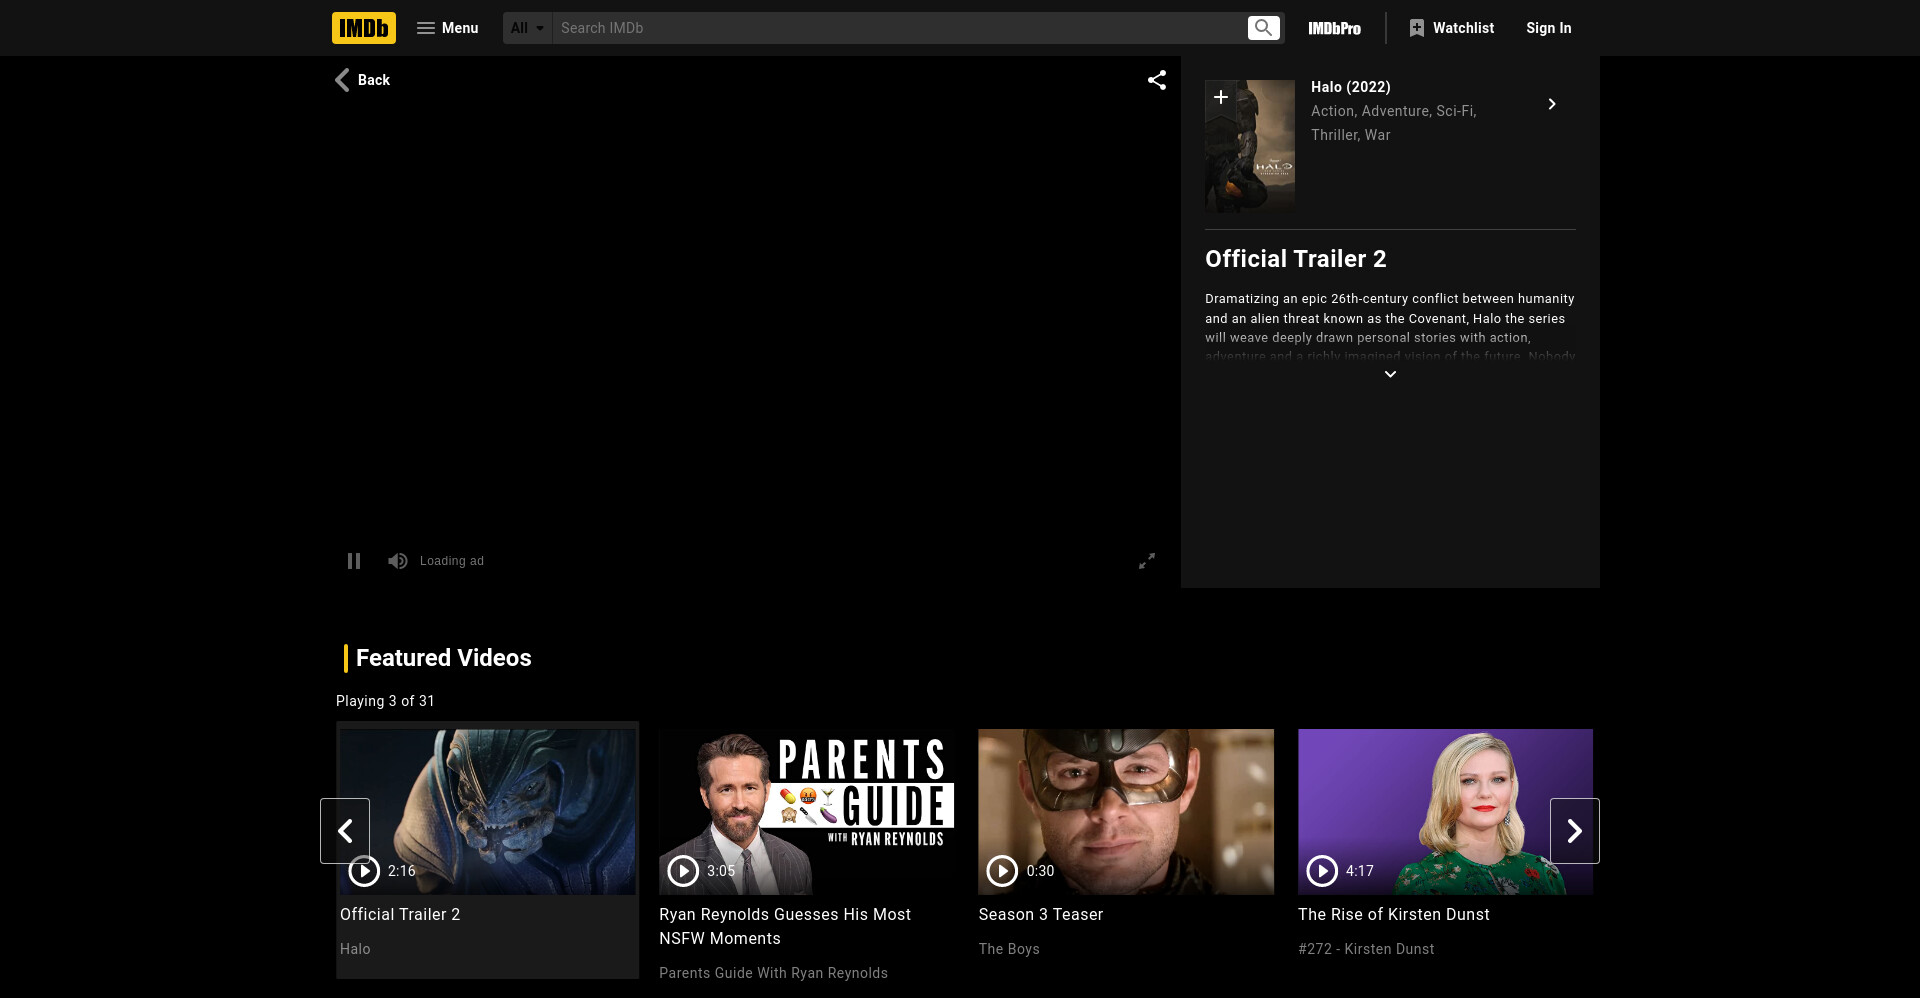Screen dimensions: 1920x998
Task: Focus the Search IMDb field
Action: coord(898,28)
